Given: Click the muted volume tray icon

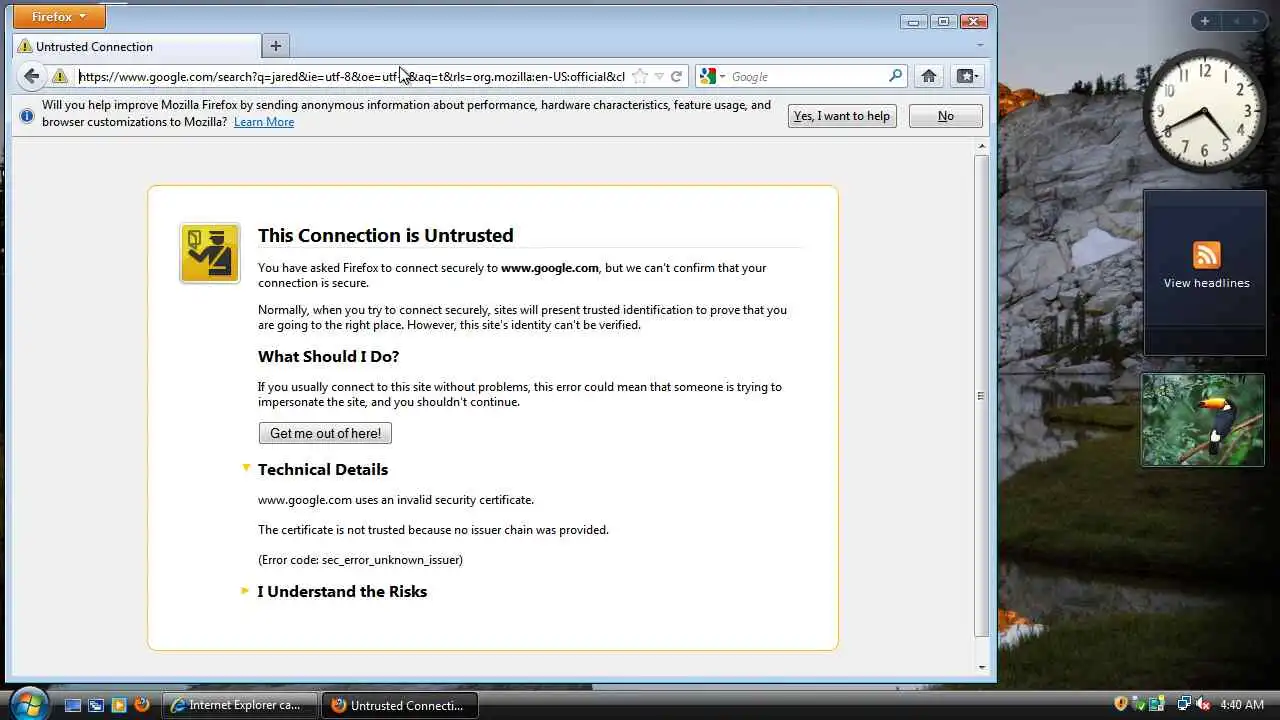Looking at the screenshot, I should [x=1203, y=704].
